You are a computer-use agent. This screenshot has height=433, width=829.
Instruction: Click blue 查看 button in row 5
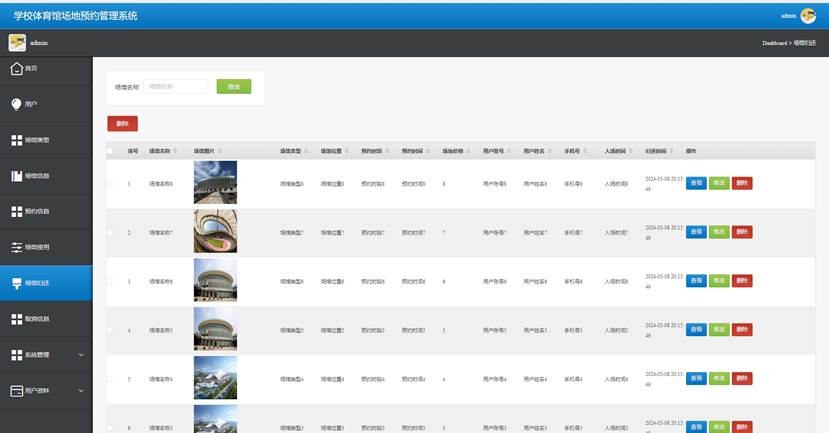696,379
